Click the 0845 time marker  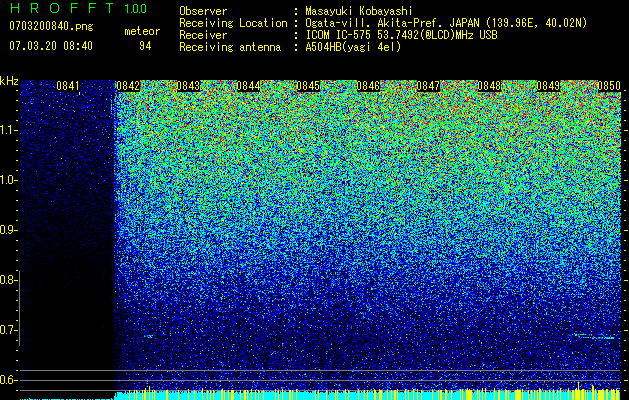click(x=308, y=86)
